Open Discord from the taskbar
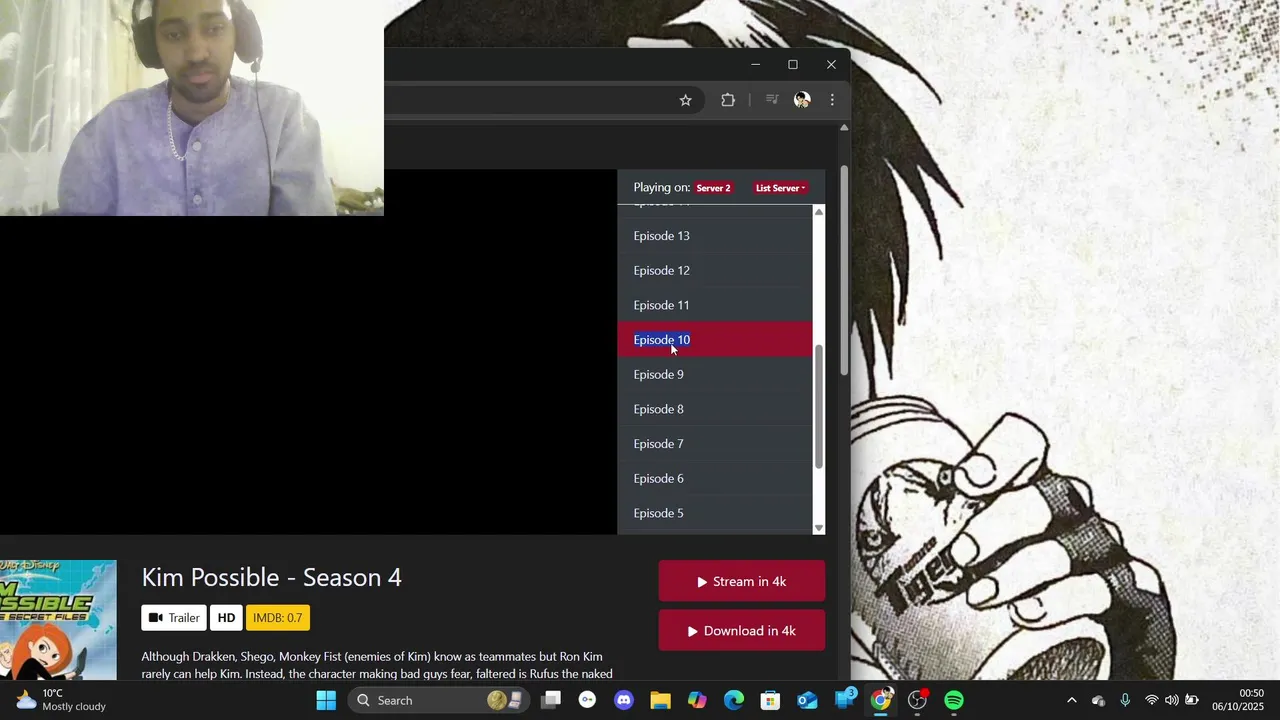The height and width of the screenshot is (720, 1280). tap(624, 700)
